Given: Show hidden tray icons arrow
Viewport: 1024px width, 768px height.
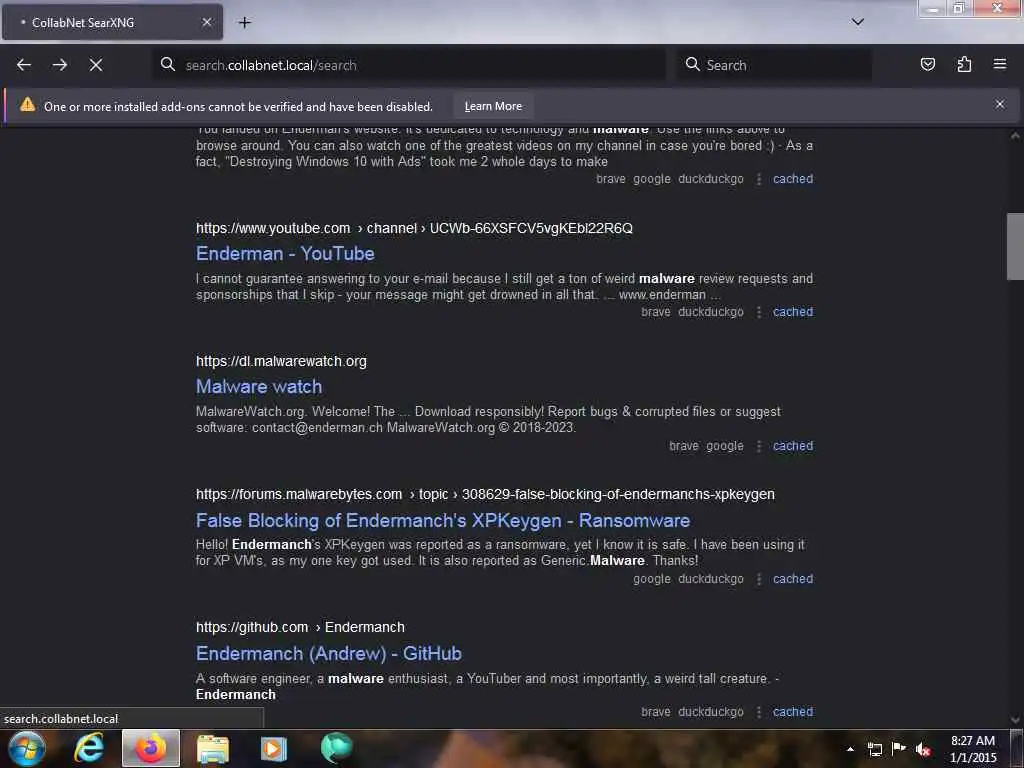Looking at the screenshot, I should tap(850, 749).
